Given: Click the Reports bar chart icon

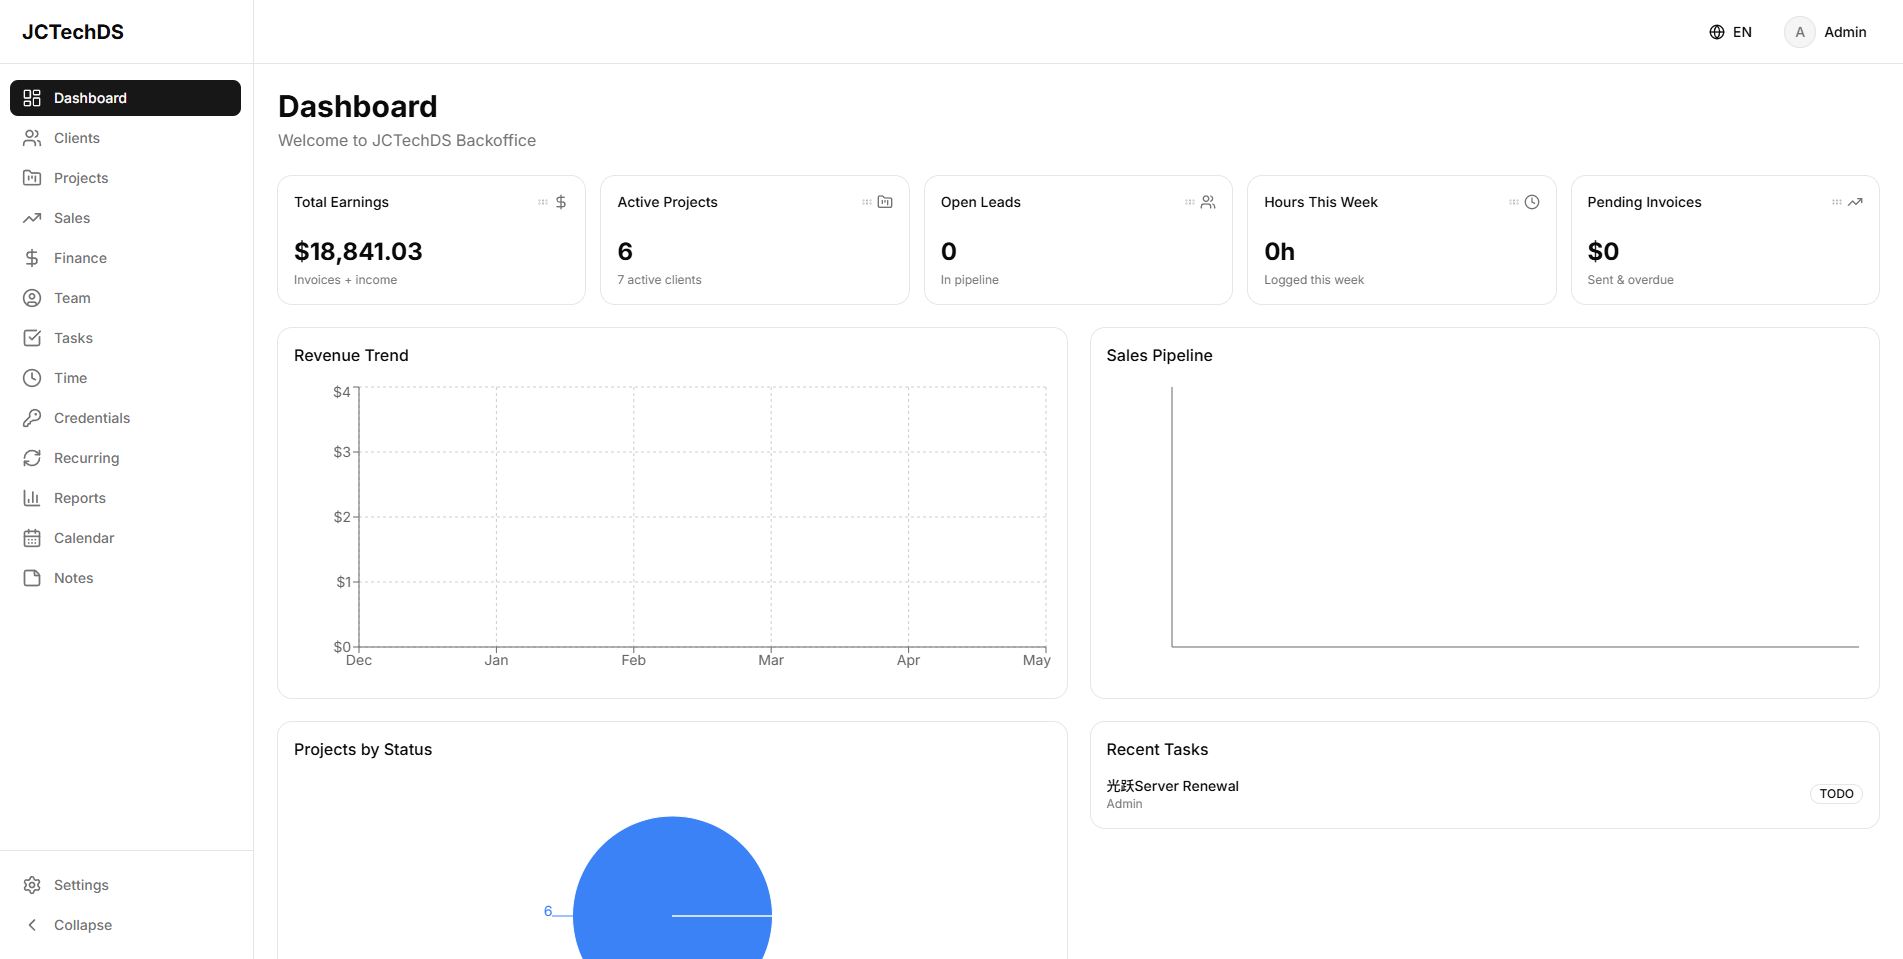Looking at the screenshot, I should tap(32, 498).
